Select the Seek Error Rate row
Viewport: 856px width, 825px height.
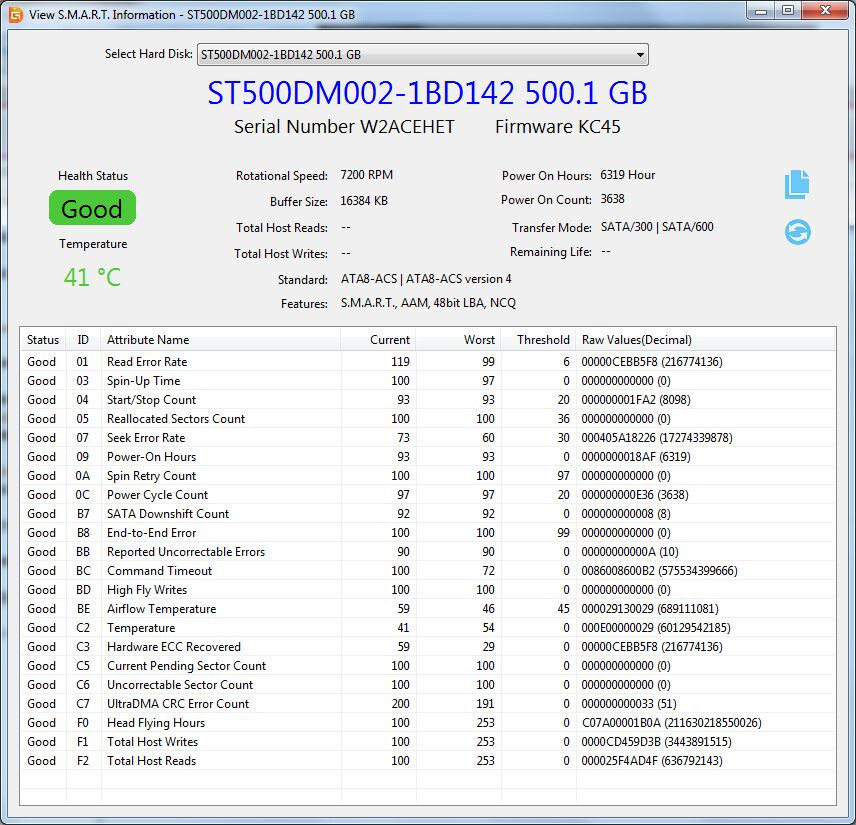coord(428,438)
